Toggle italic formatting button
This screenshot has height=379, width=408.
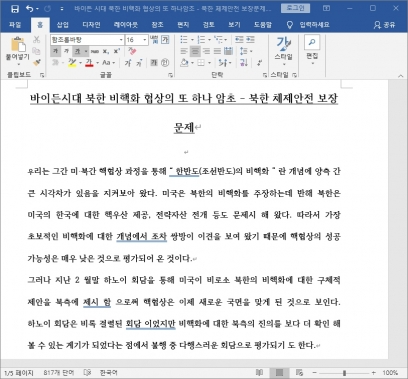pyautogui.click(x=66, y=51)
